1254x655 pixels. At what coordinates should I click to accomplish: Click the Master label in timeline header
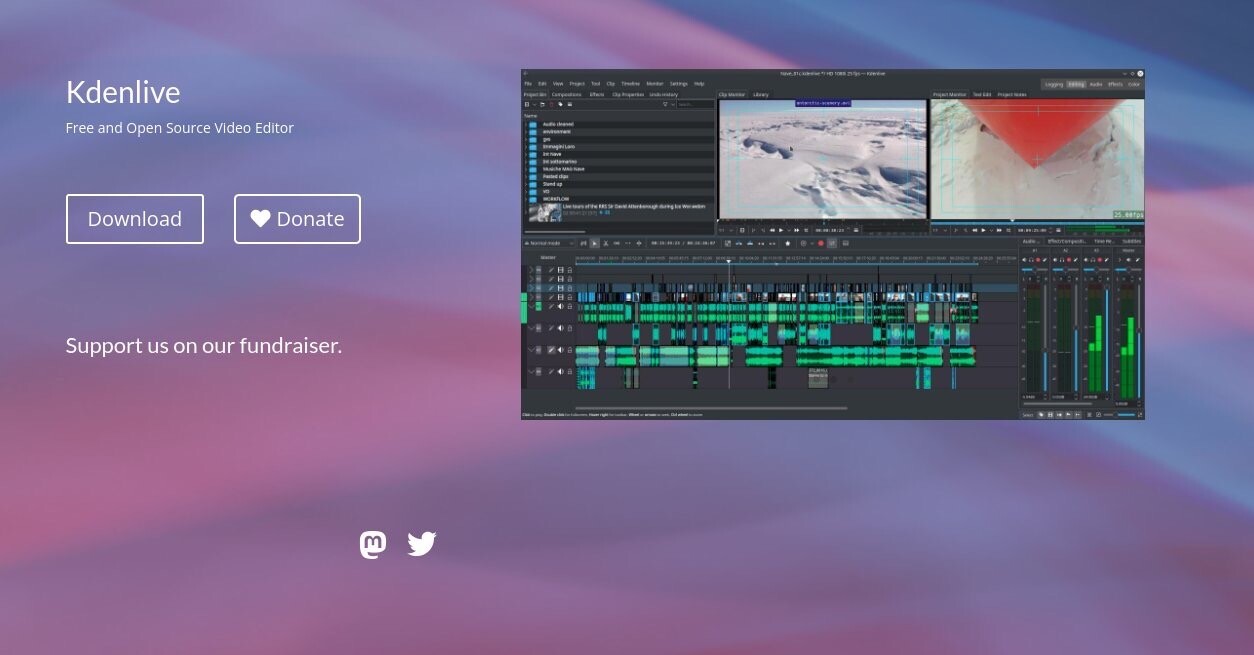548,258
